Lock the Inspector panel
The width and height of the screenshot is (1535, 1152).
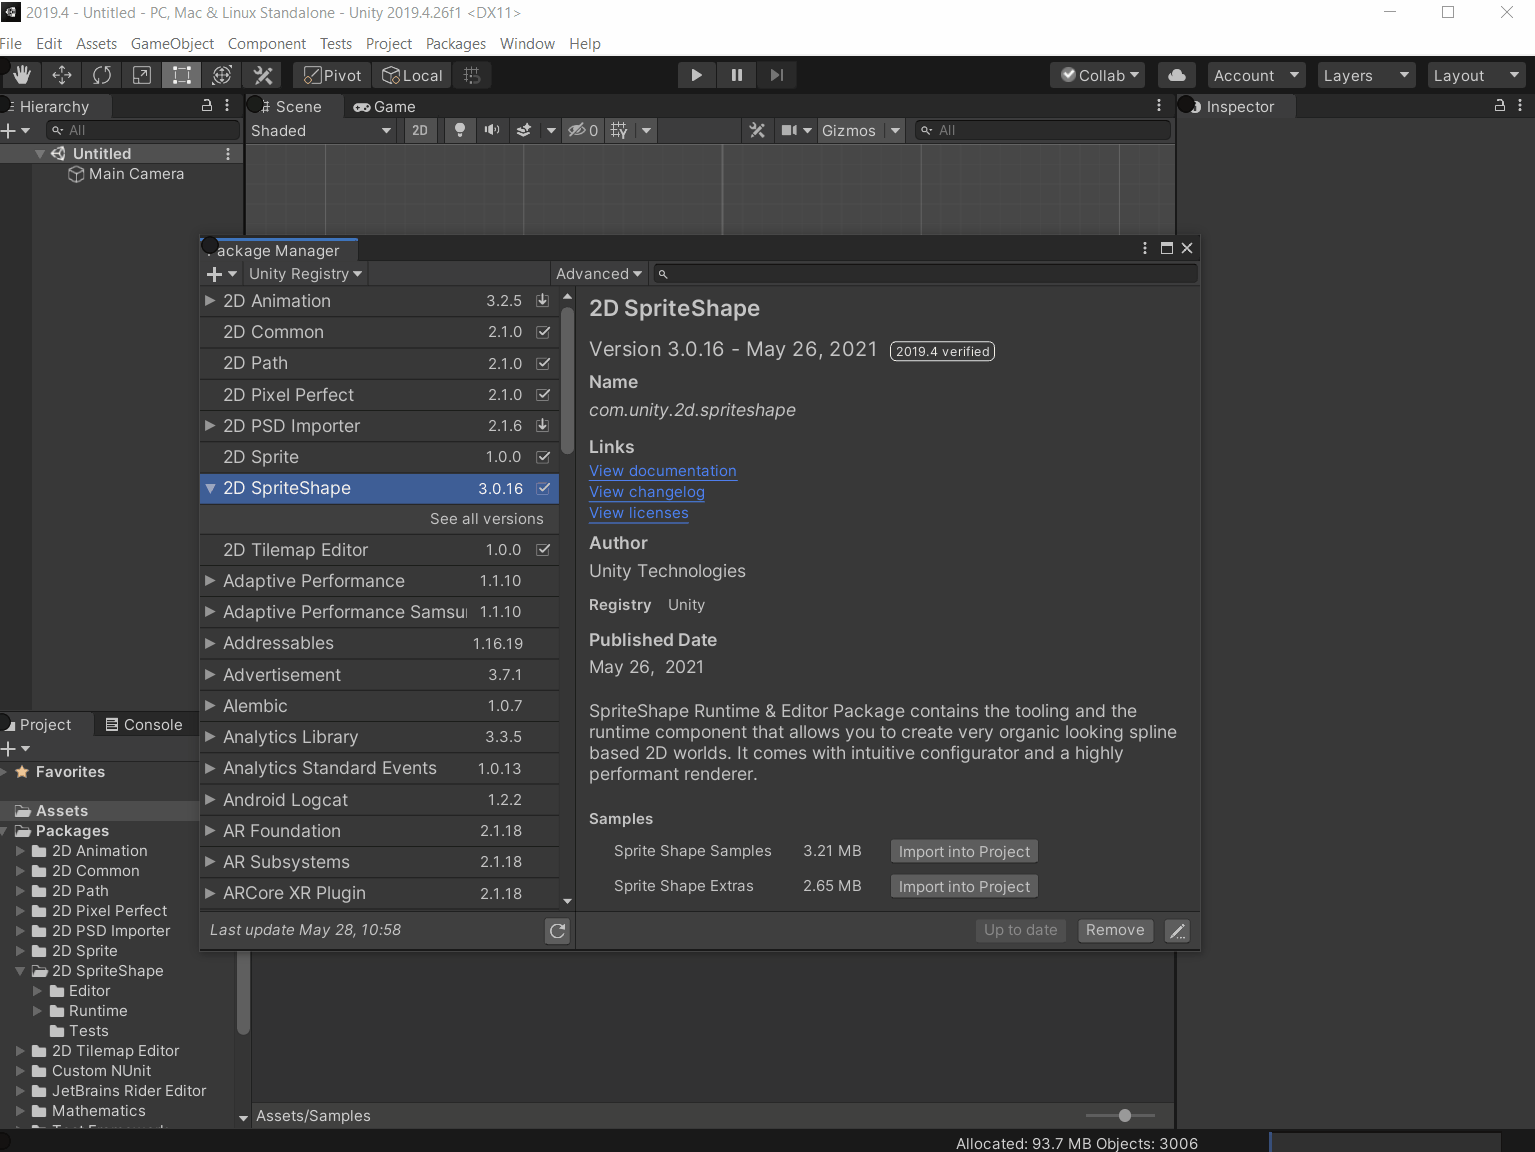coord(1500,105)
